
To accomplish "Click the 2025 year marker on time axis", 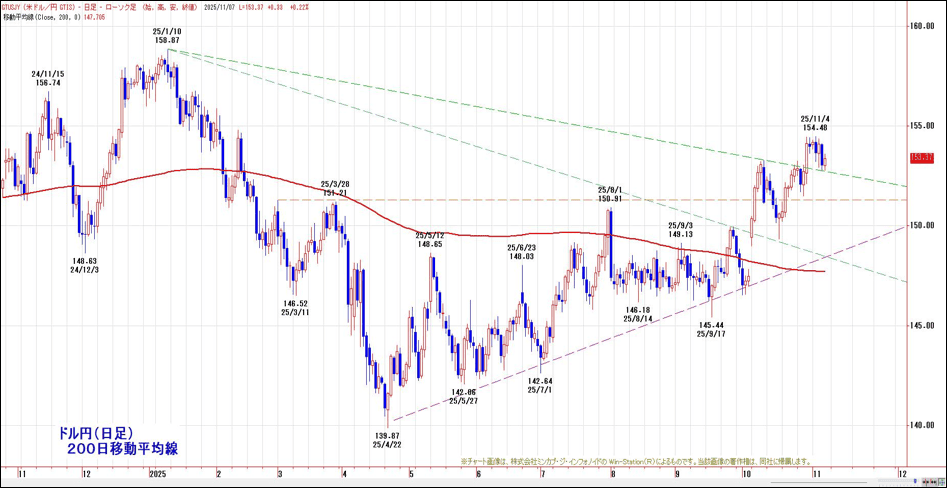I will click(156, 475).
